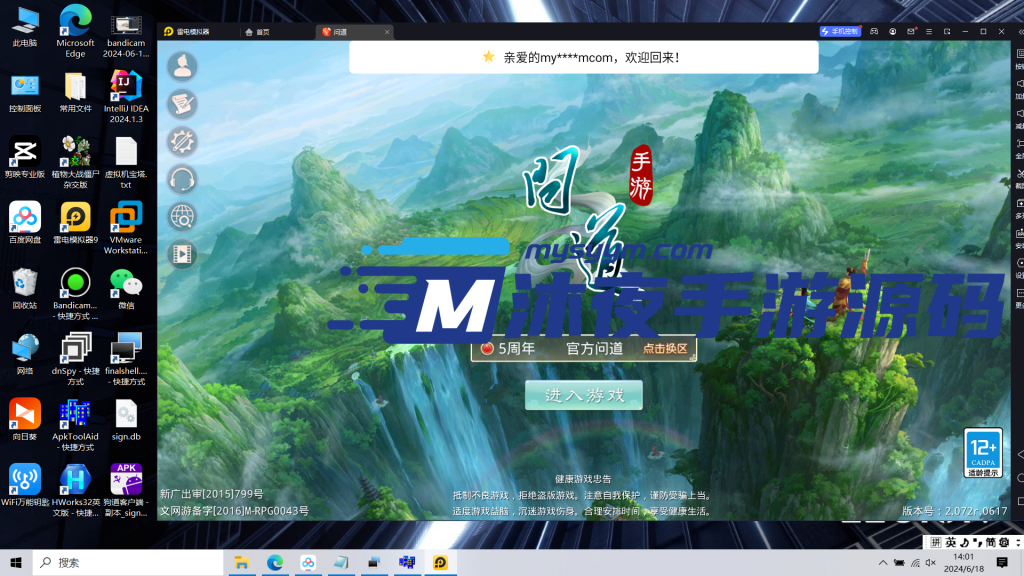The width and height of the screenshot is (1024, 576).
Task: Open the volume slider from the system tray
Action: [x=930, y=562]
